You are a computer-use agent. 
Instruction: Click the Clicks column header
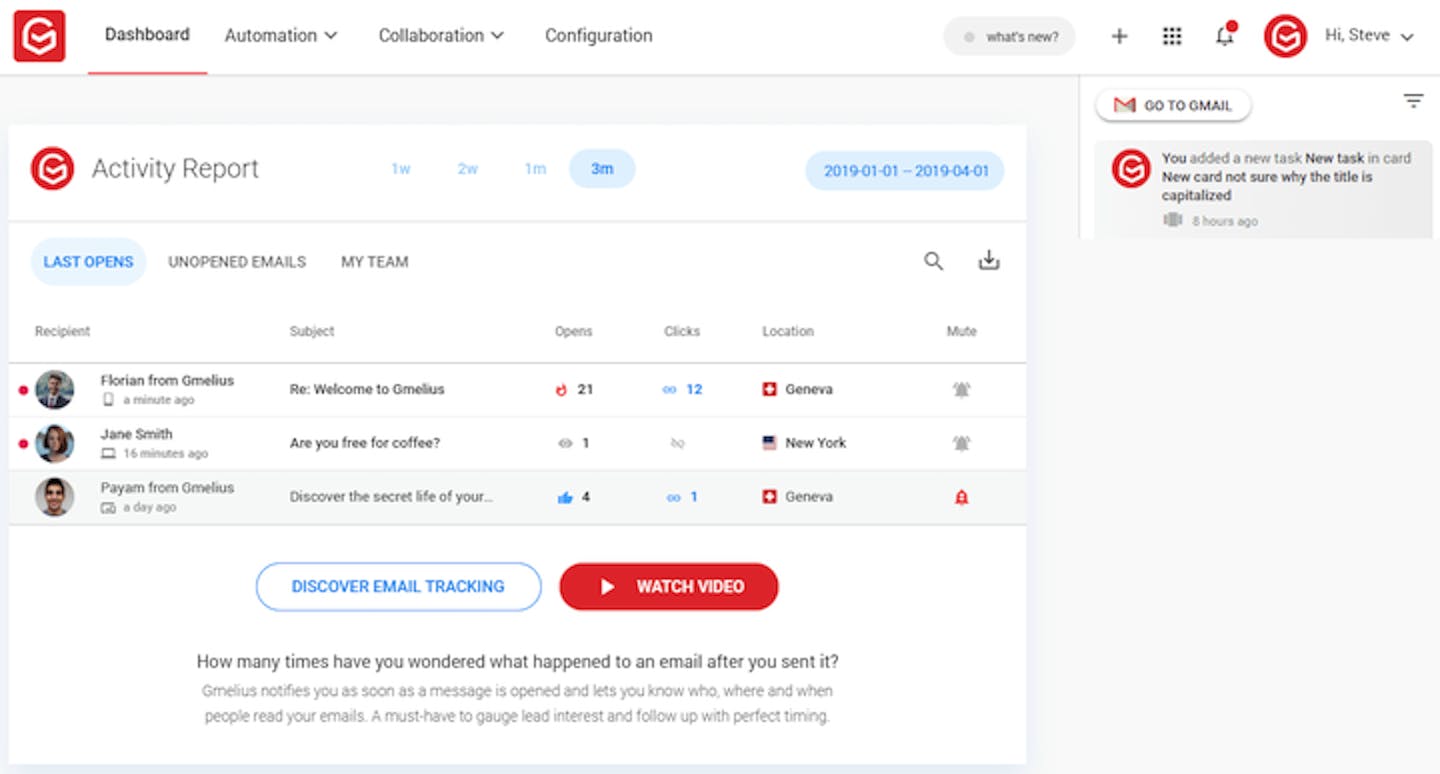tap(682, 331)
